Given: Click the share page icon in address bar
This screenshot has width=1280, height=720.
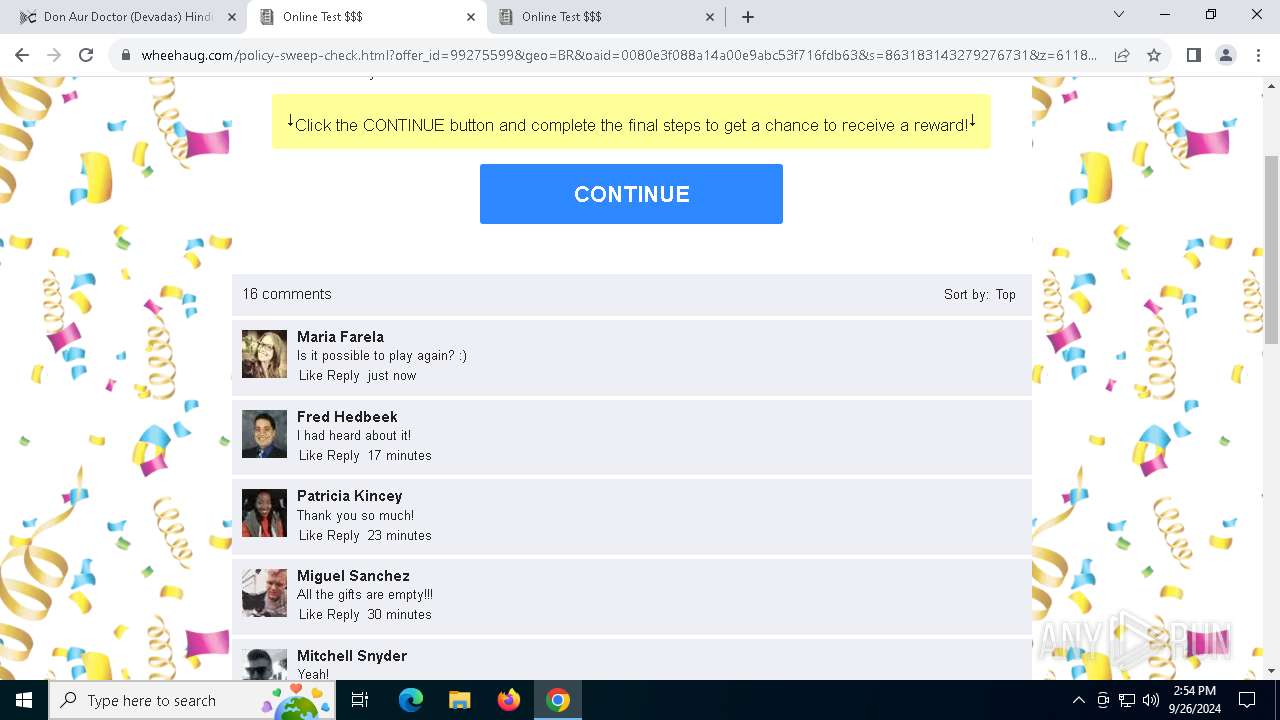Looking at the screenshot, I should [1122, 55].
